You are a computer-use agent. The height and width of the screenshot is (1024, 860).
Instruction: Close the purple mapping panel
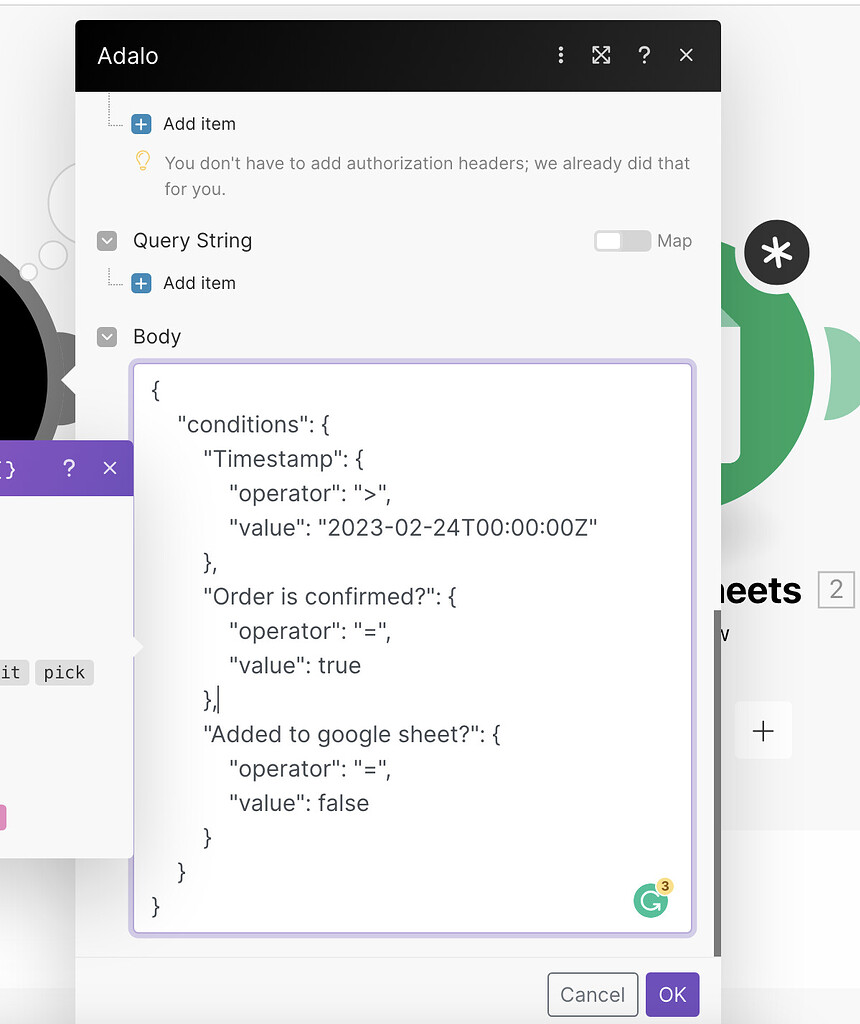coord(110,468)
